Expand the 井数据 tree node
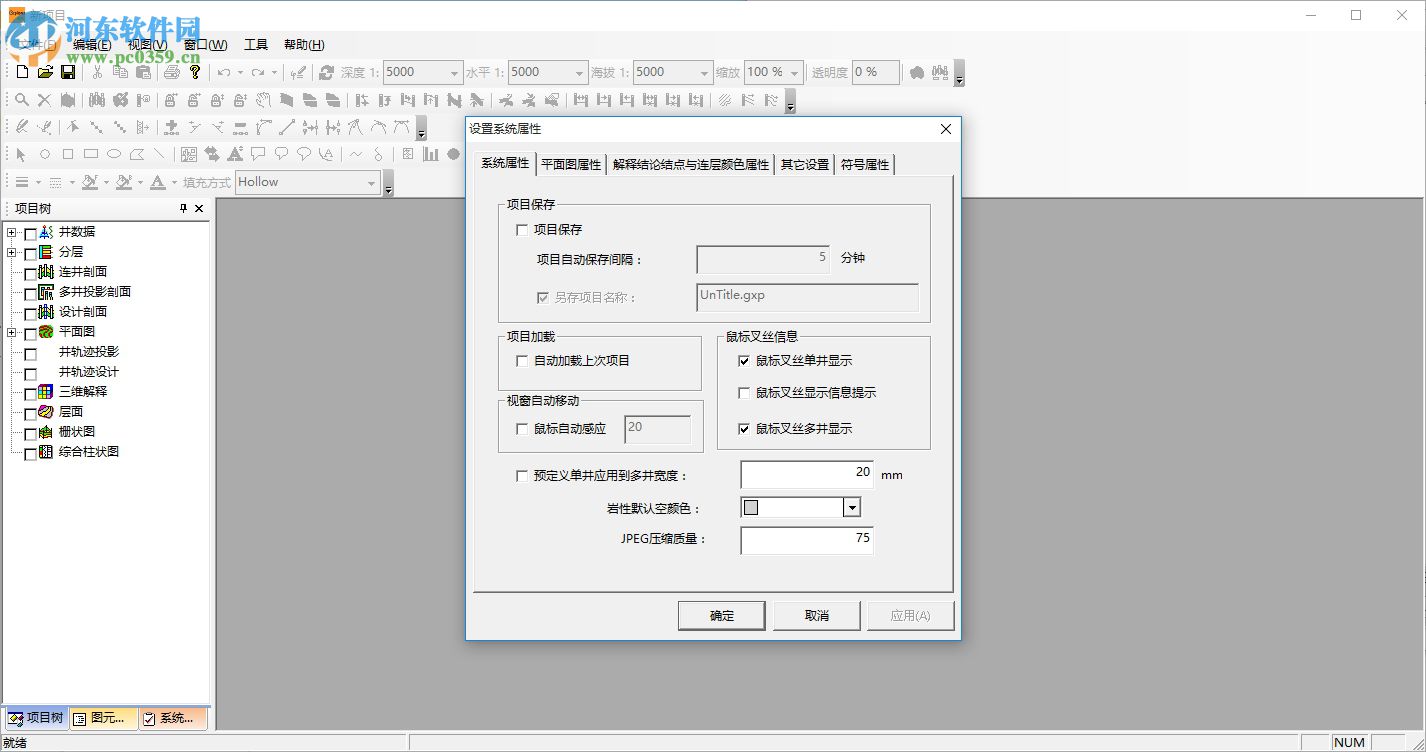 [x=10, y=231]
